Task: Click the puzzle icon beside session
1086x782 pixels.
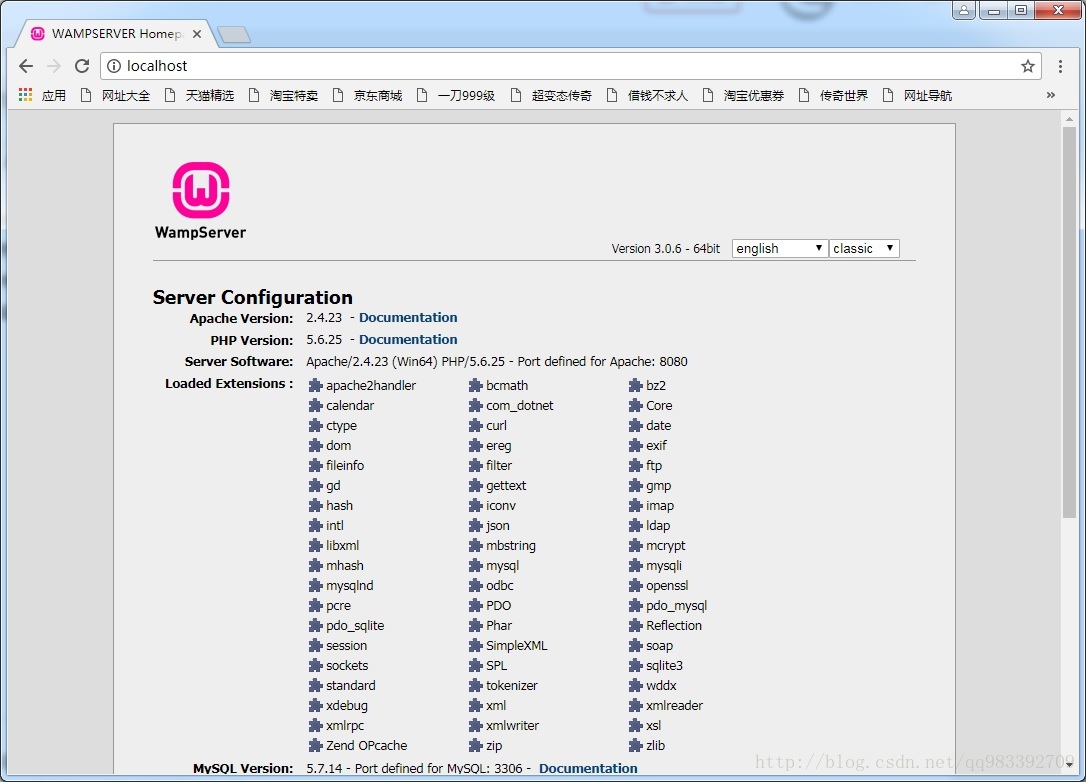Action: pos(315,645)
